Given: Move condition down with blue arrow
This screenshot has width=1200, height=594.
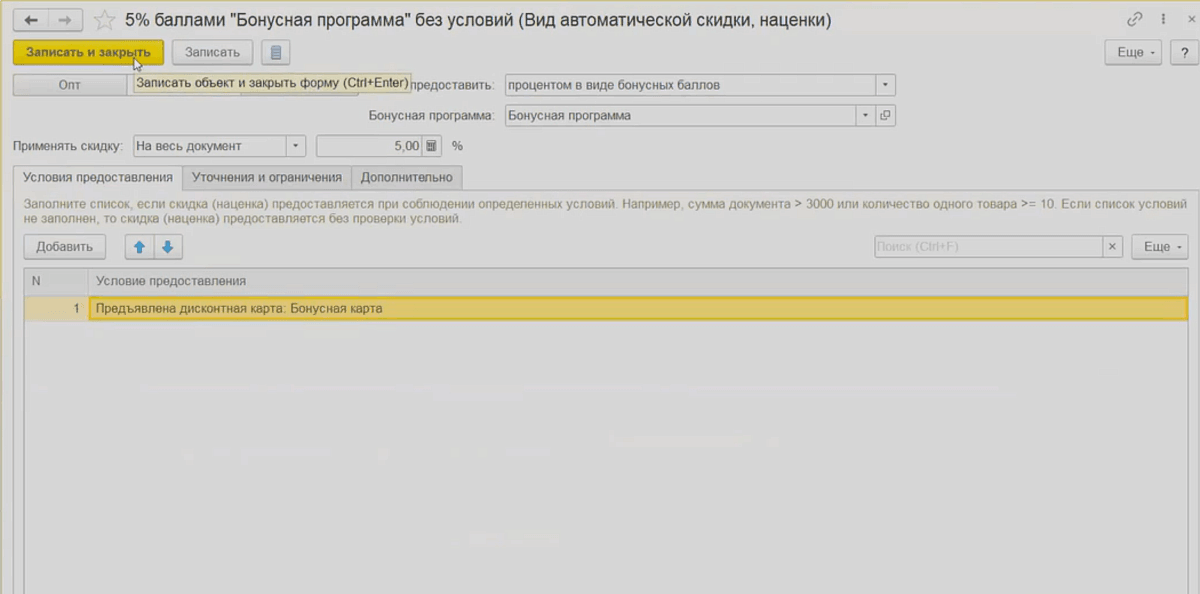Looking at the screenshot, I should [167, 246].
